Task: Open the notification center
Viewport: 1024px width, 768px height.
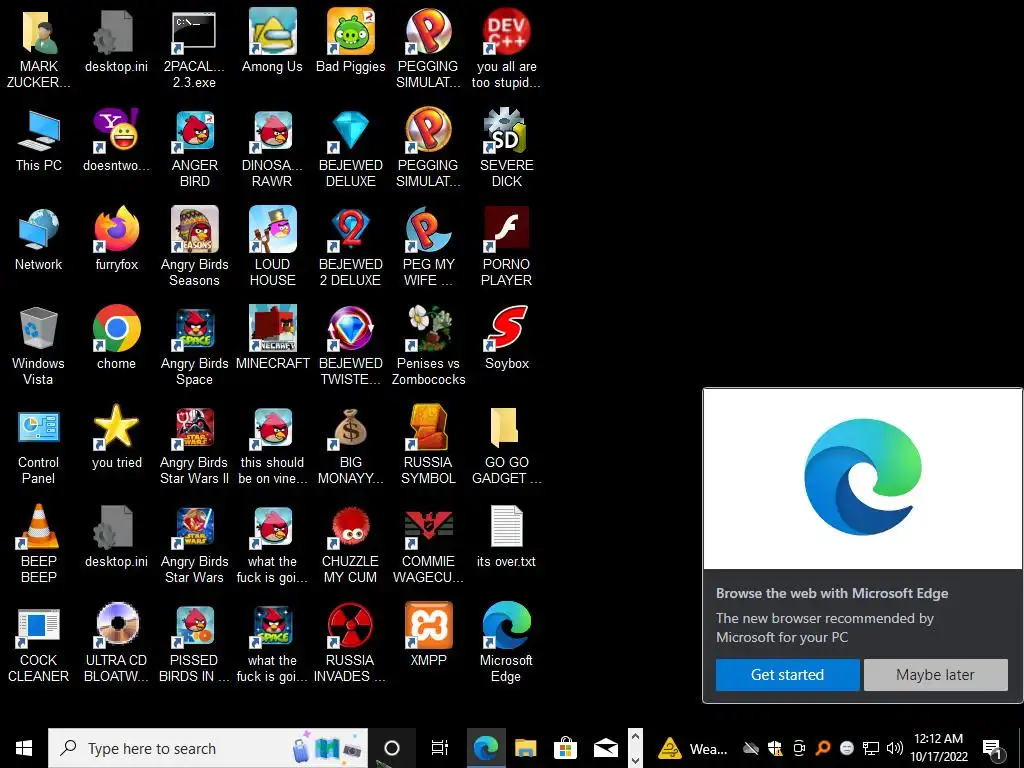Action: (992, 748)
